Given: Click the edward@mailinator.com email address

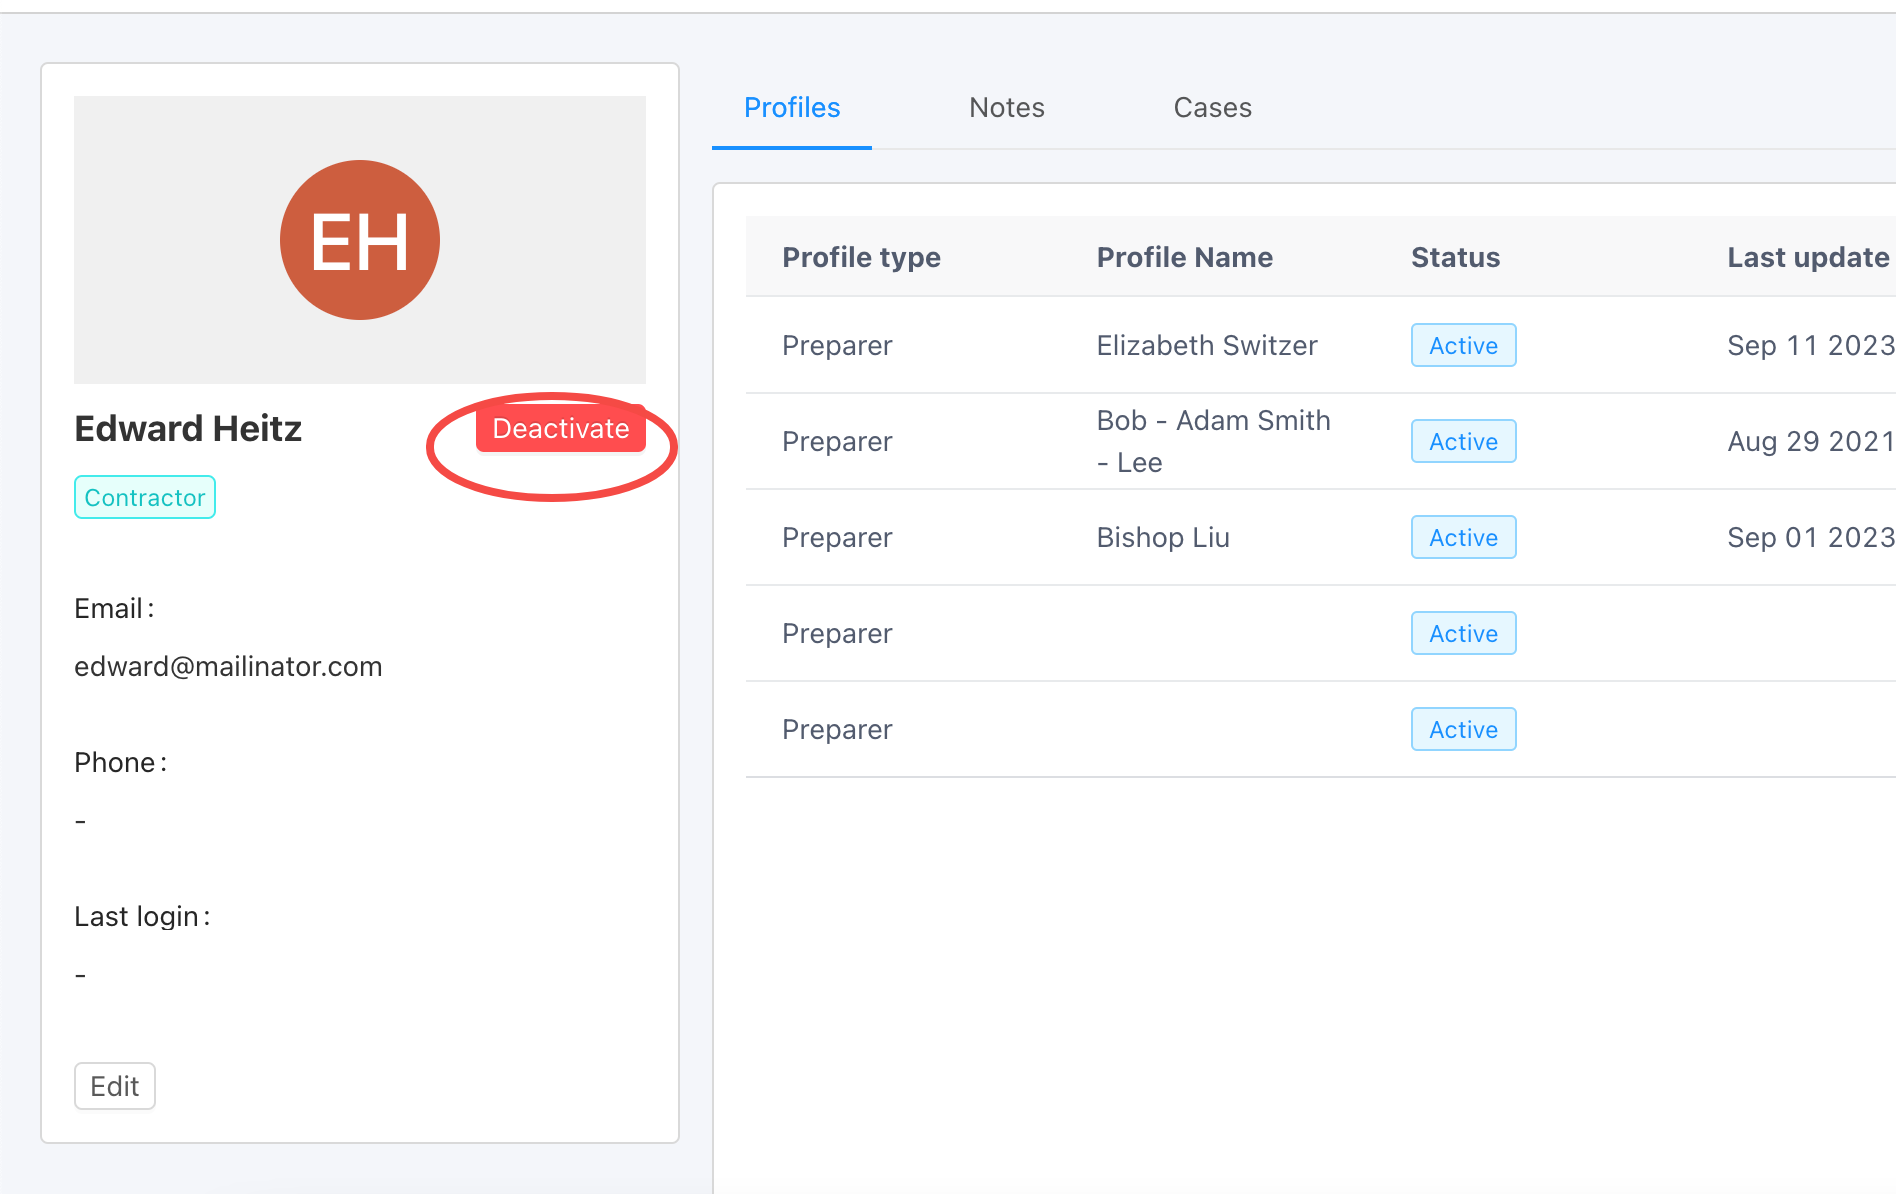Looking at the screenshot, I should click(228, 667).
